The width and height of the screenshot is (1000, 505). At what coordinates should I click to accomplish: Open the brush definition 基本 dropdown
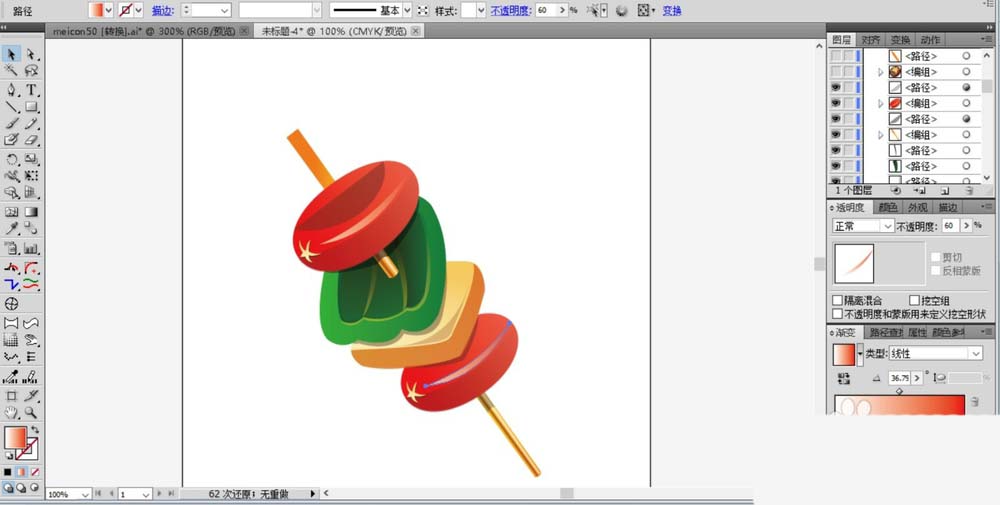click(x=407, y=10)
